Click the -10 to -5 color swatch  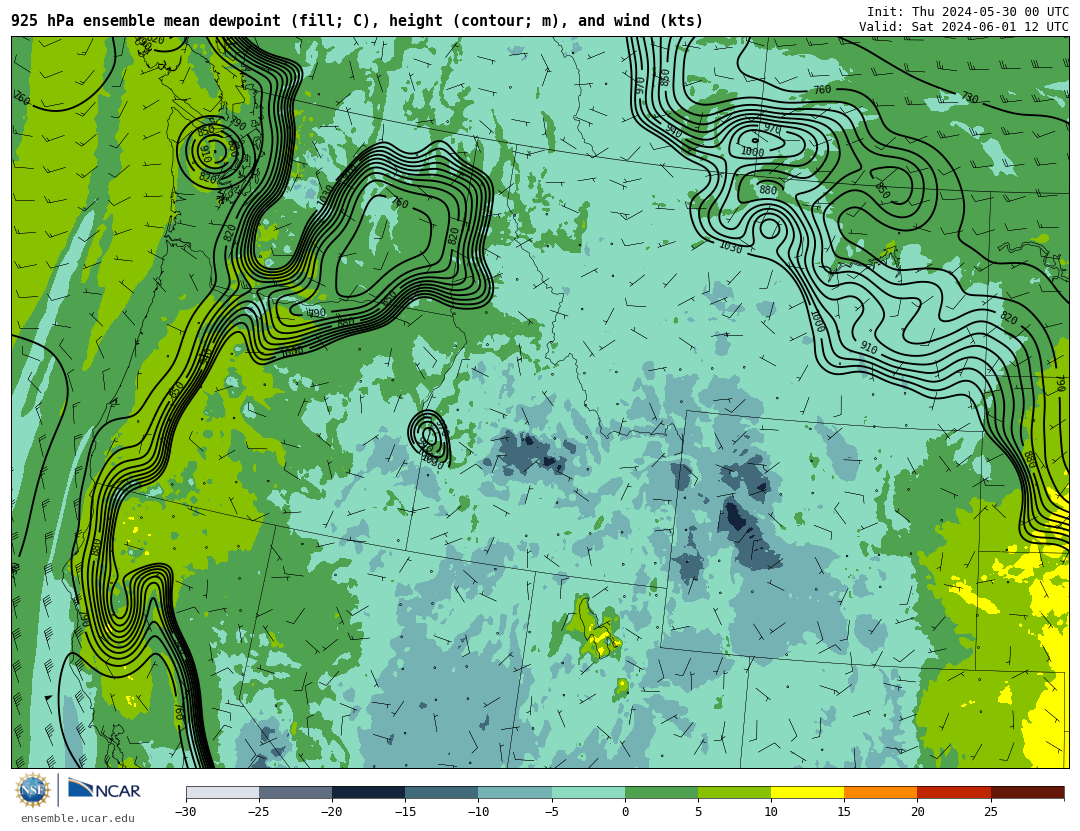pyautogui.click(x=515, y=792)
